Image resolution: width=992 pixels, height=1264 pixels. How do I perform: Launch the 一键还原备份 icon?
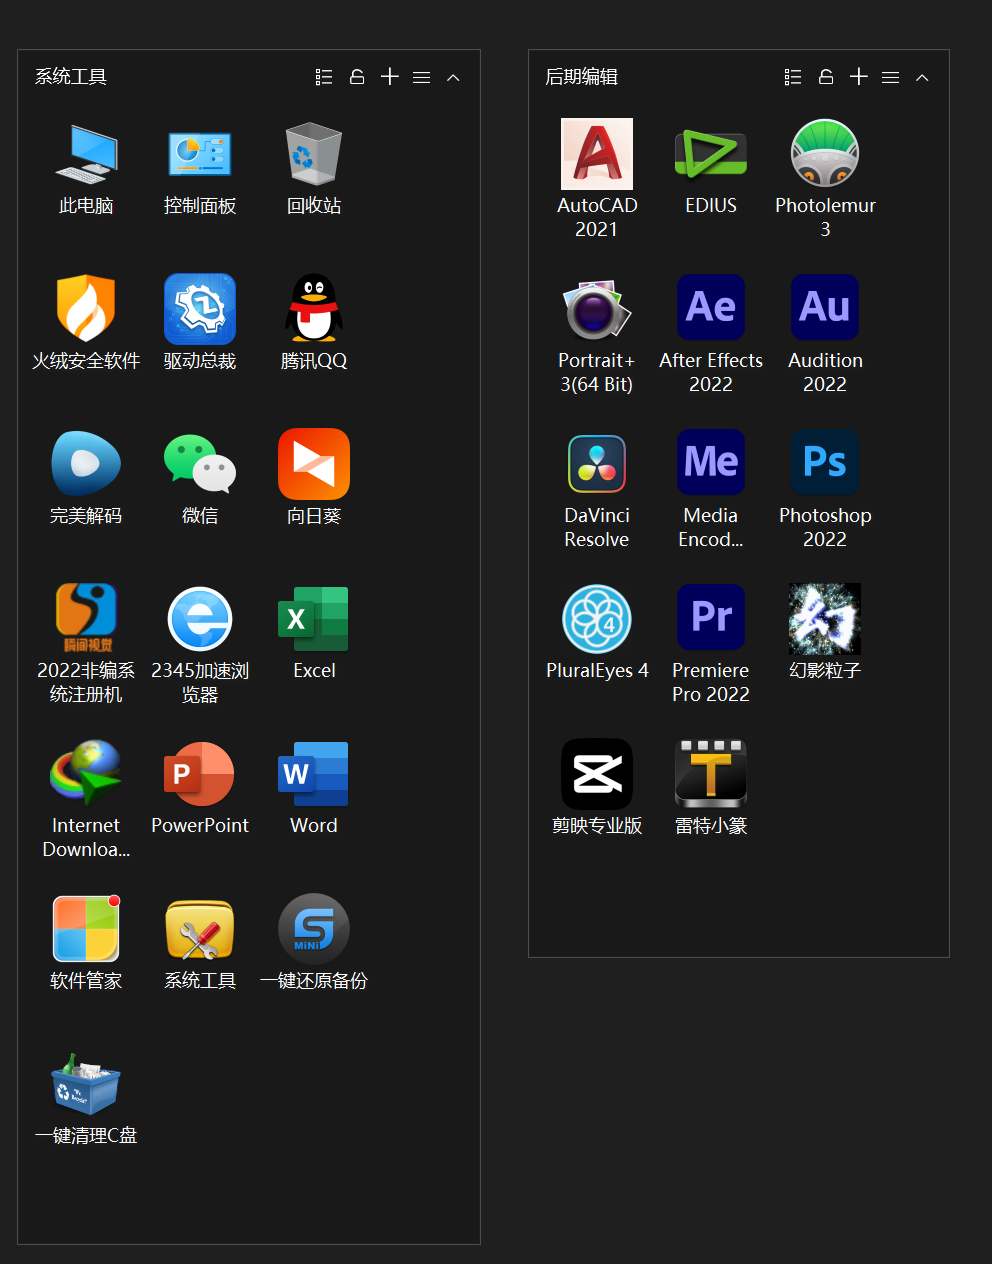pyautogui.click(x=314, y=929)
